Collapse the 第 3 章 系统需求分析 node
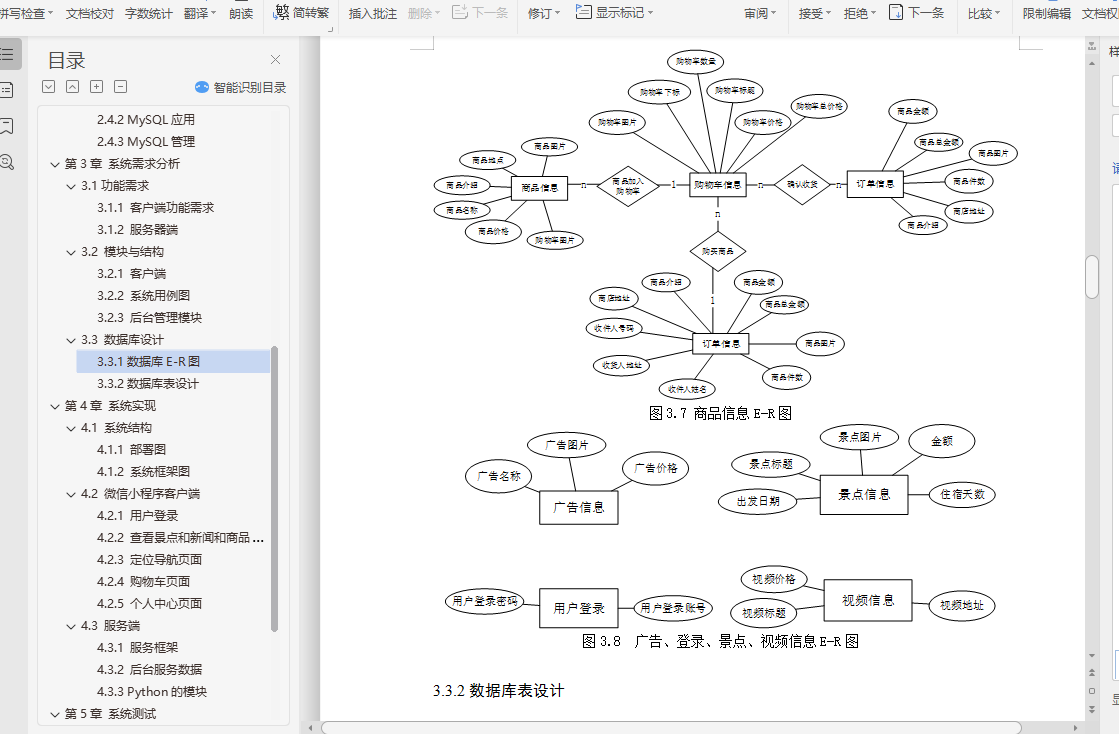Viewport: 1119px width, 734px height. click(x=55, y=164)
